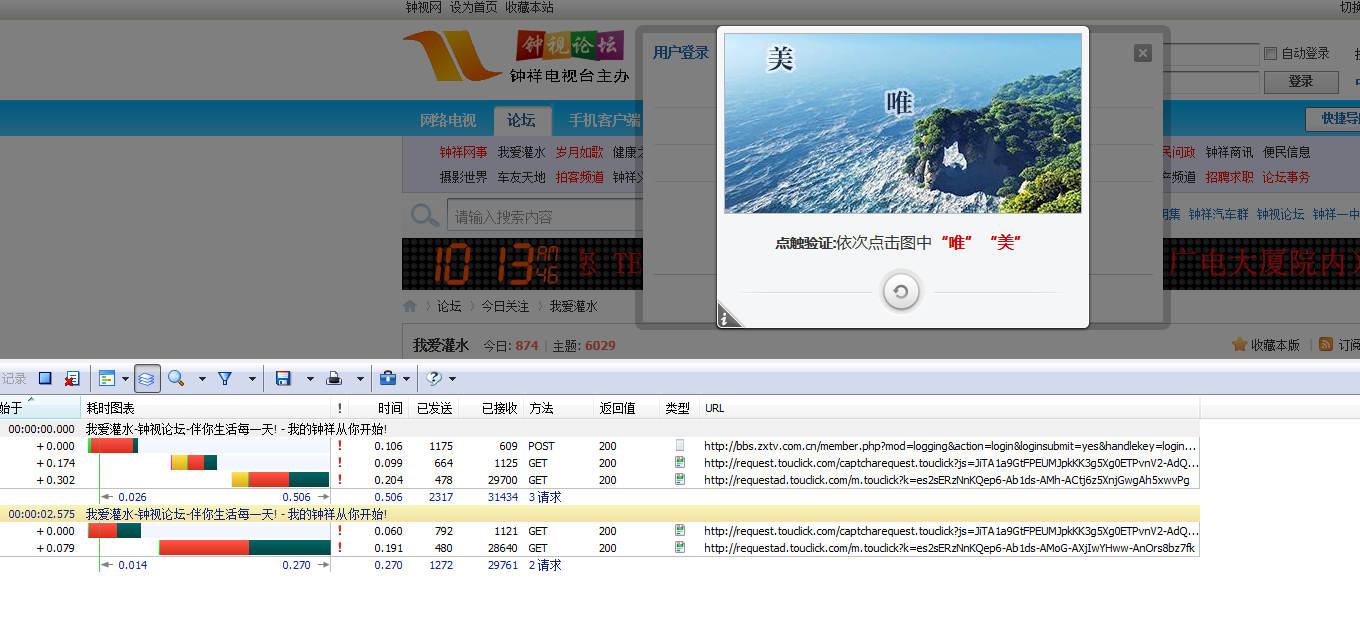Expand dropdown arrow beside the Filter icon
Viewport: 1360px width, 643px height.
pyautogui.click(x=252, y=380)
